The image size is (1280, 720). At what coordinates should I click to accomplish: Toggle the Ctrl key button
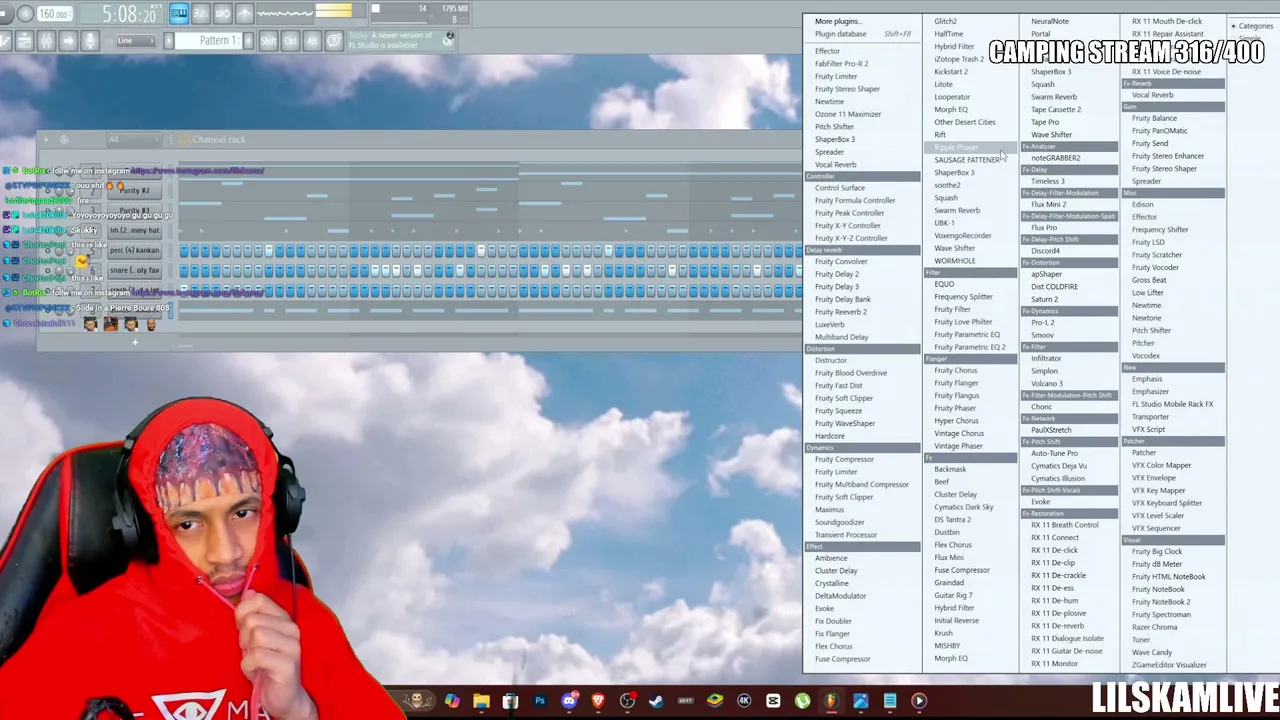[290, 41]
